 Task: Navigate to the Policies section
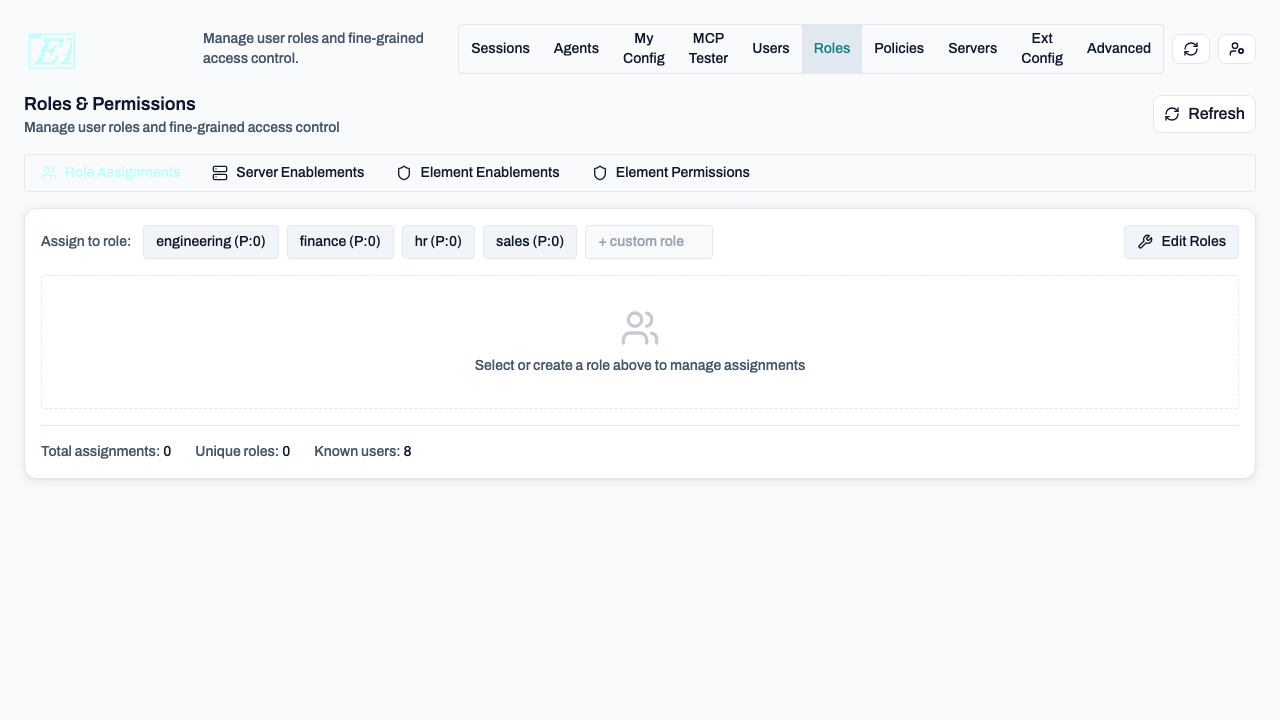[898, 48]
